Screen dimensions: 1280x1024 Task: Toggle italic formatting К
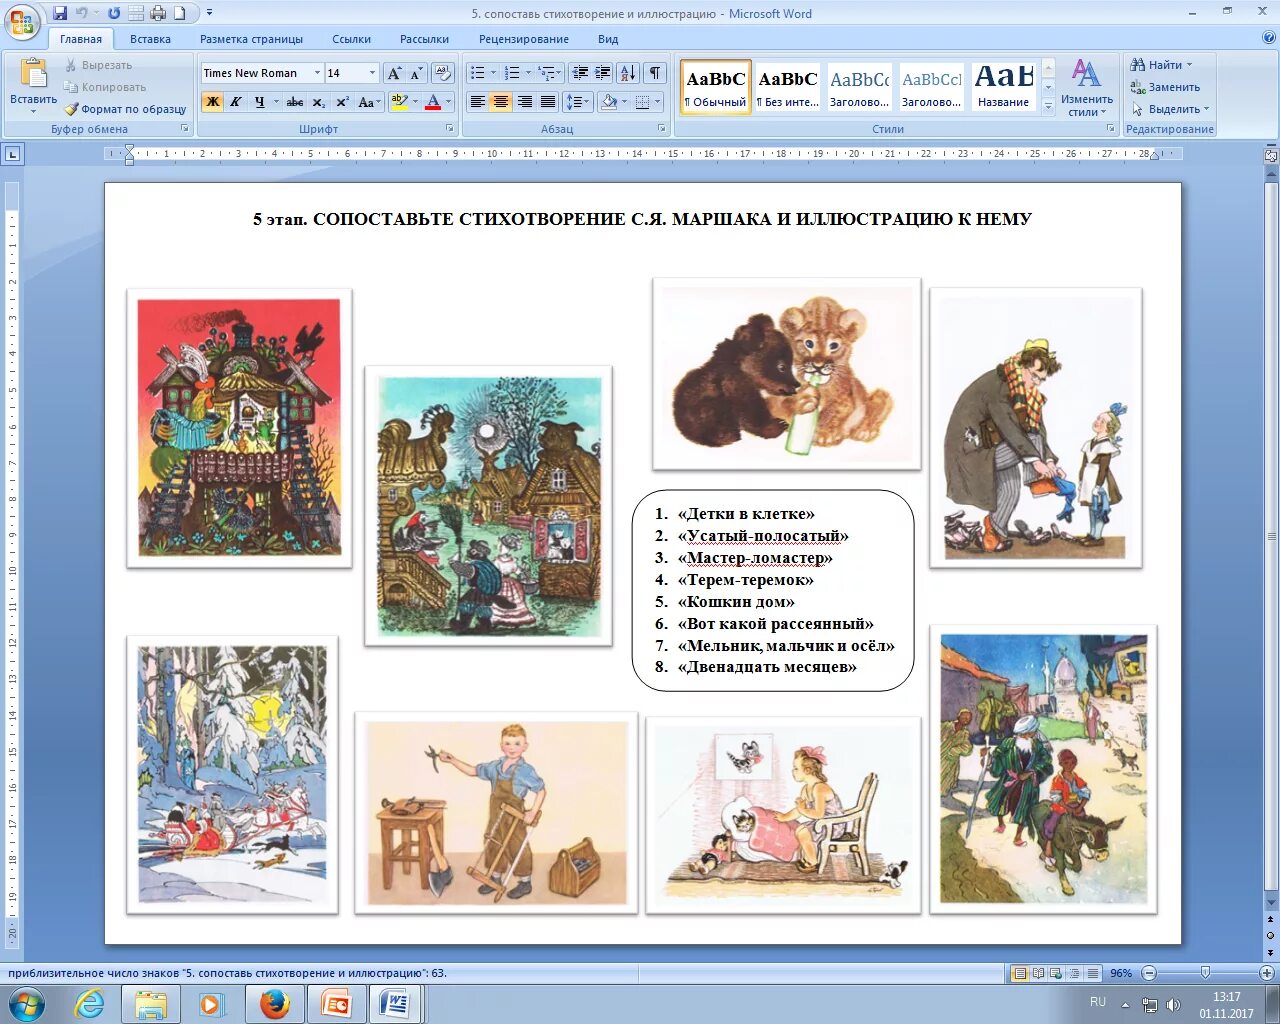pos(236,102)
